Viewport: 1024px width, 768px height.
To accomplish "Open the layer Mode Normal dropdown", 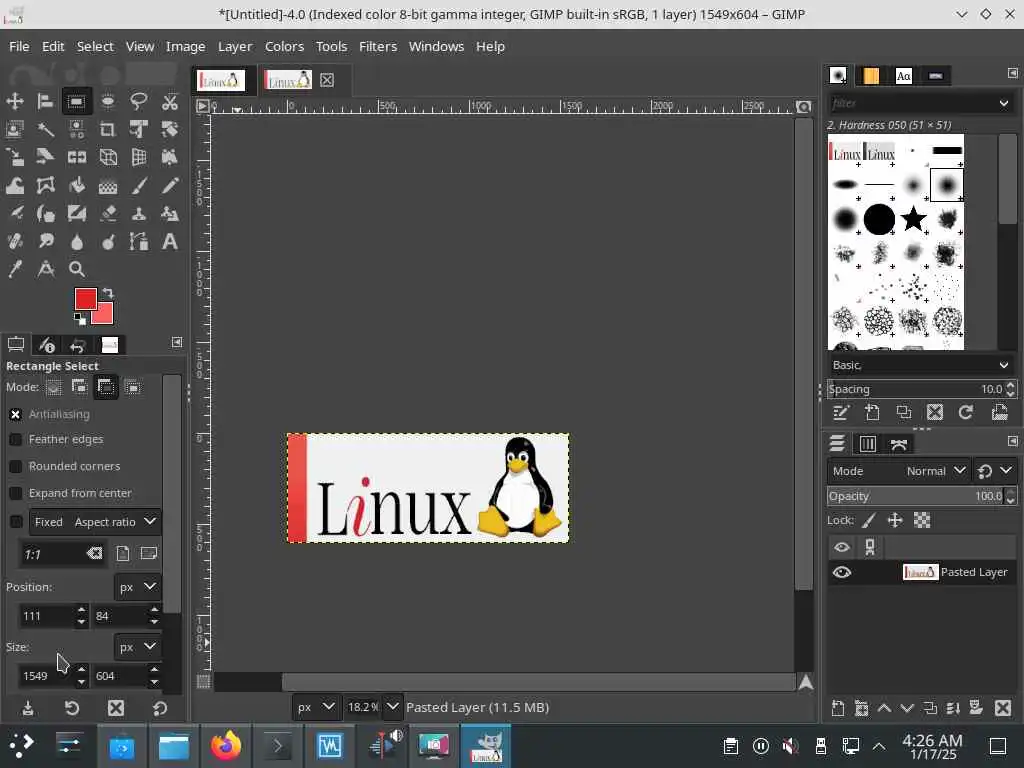I will [x=897, y=471].
